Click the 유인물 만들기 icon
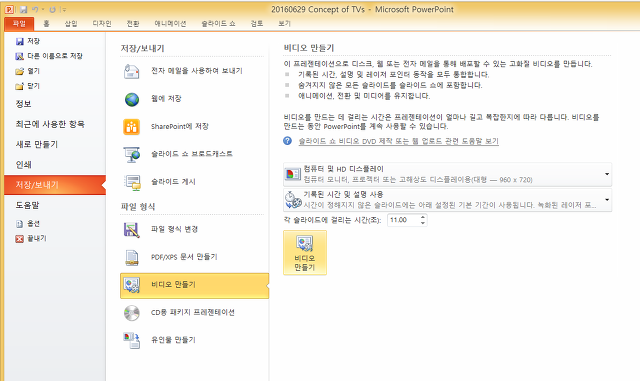Image resolution: width=640 pixels, height=381 pixels. coord(132,340)
